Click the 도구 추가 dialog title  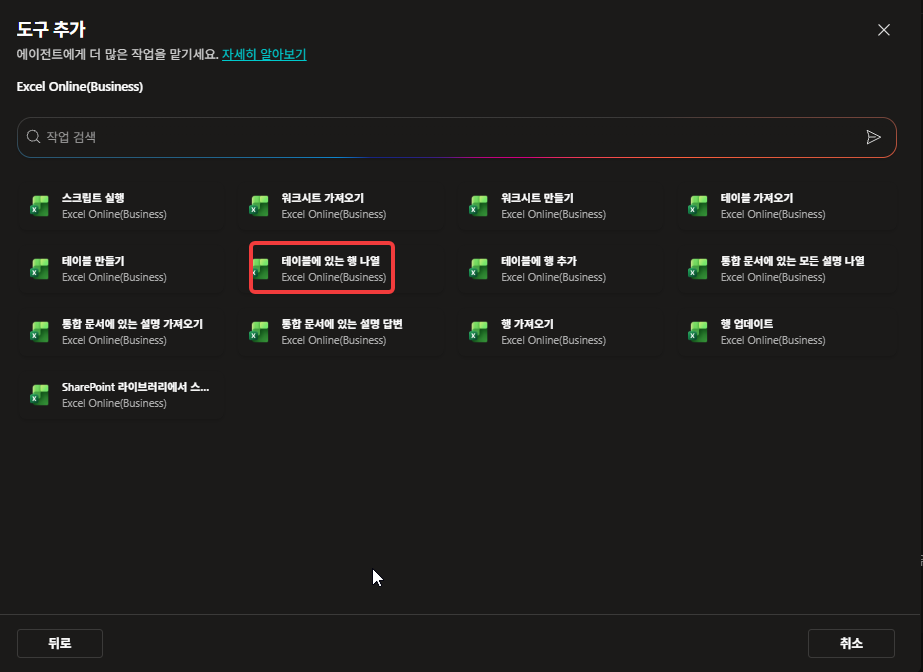pos(51,29)
